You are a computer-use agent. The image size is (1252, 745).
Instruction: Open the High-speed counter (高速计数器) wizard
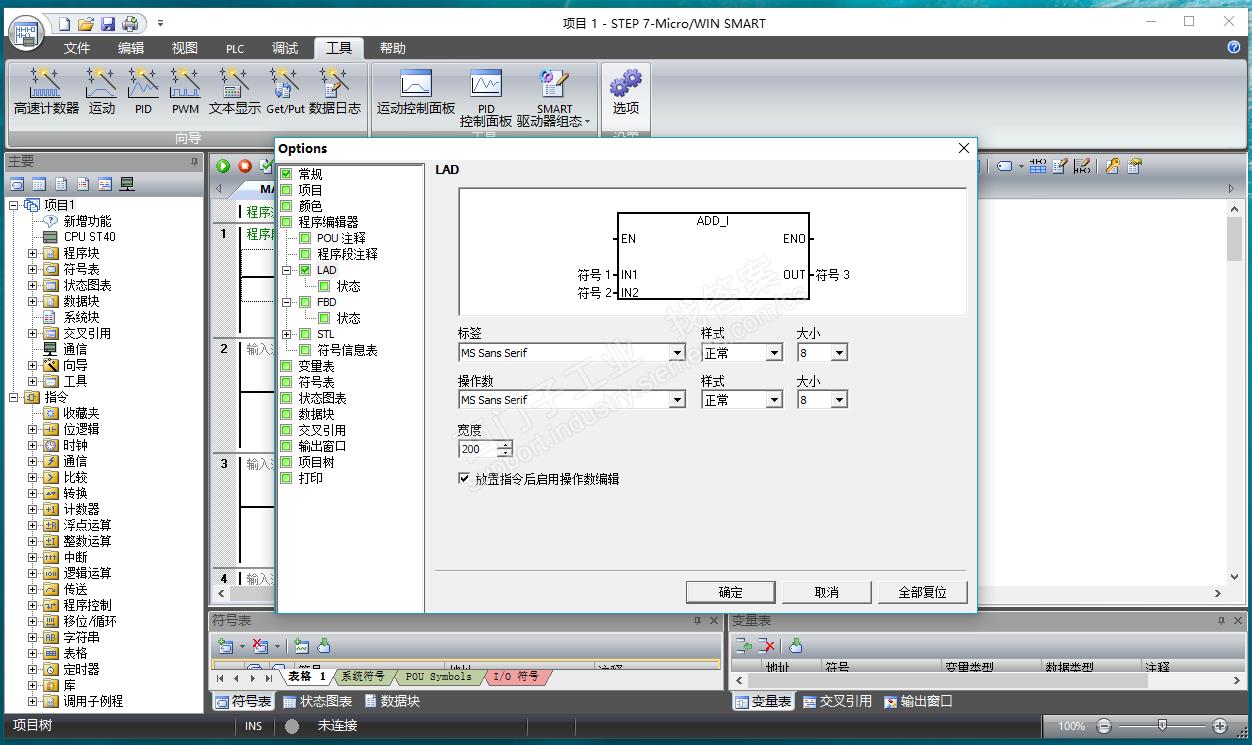pos(46,92)
